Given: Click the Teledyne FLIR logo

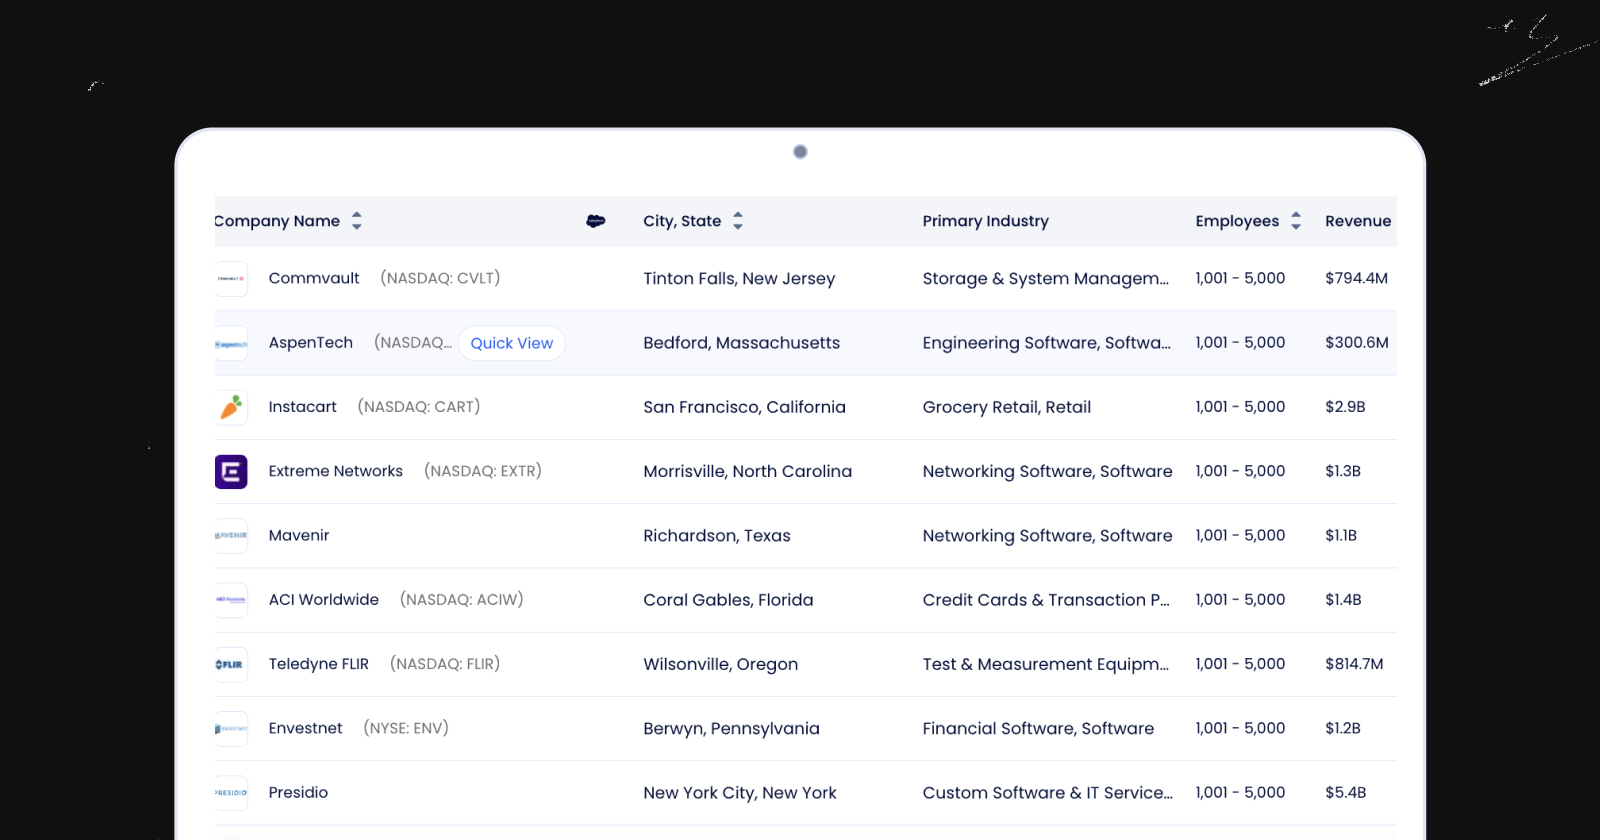Looking at the screenshot, I should pos(231,664).
